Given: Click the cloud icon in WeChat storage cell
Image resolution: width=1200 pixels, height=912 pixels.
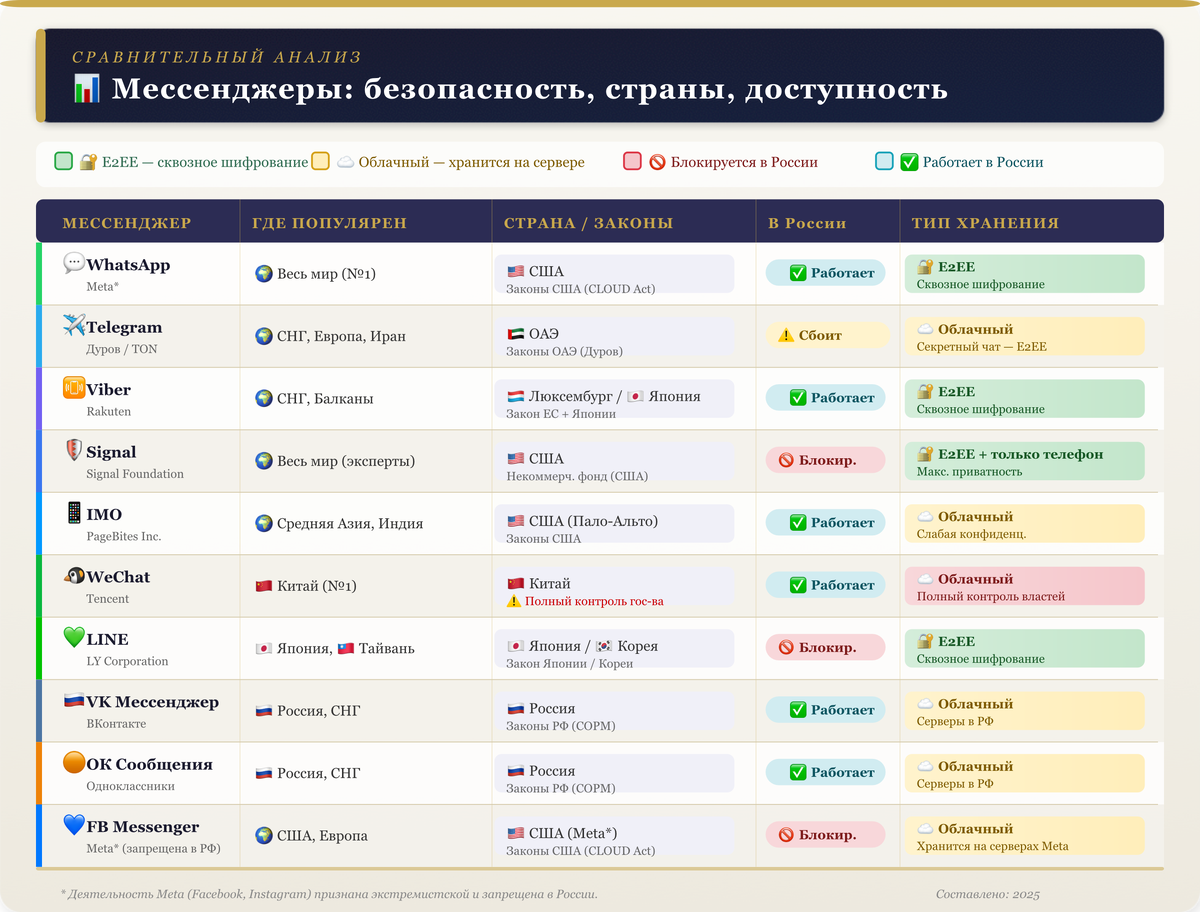Looking at the screenshot, I should pyautogui.click(x=925, y=579).
